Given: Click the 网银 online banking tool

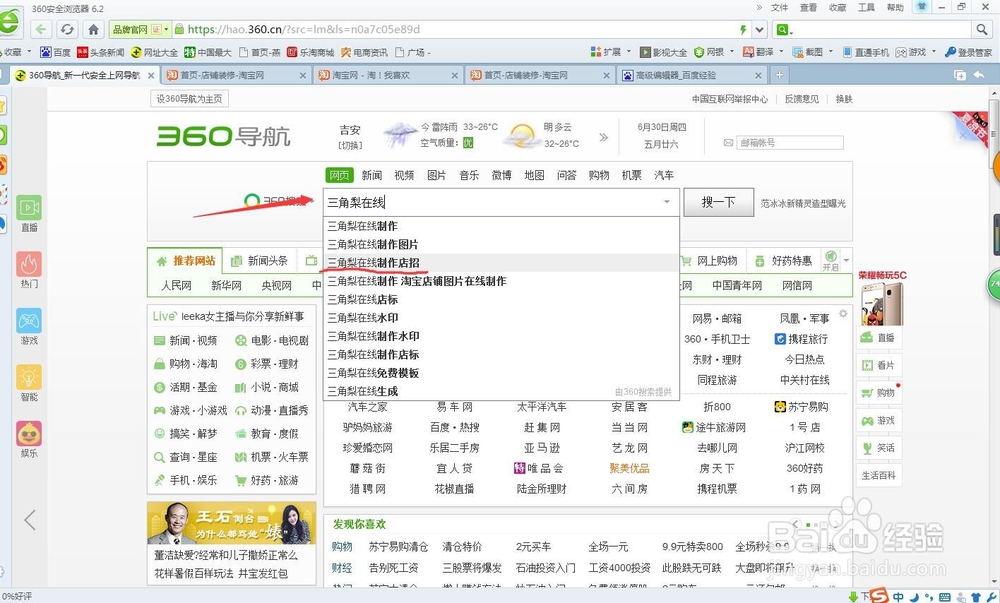Looking at the screenshot, I should [709, 52].
